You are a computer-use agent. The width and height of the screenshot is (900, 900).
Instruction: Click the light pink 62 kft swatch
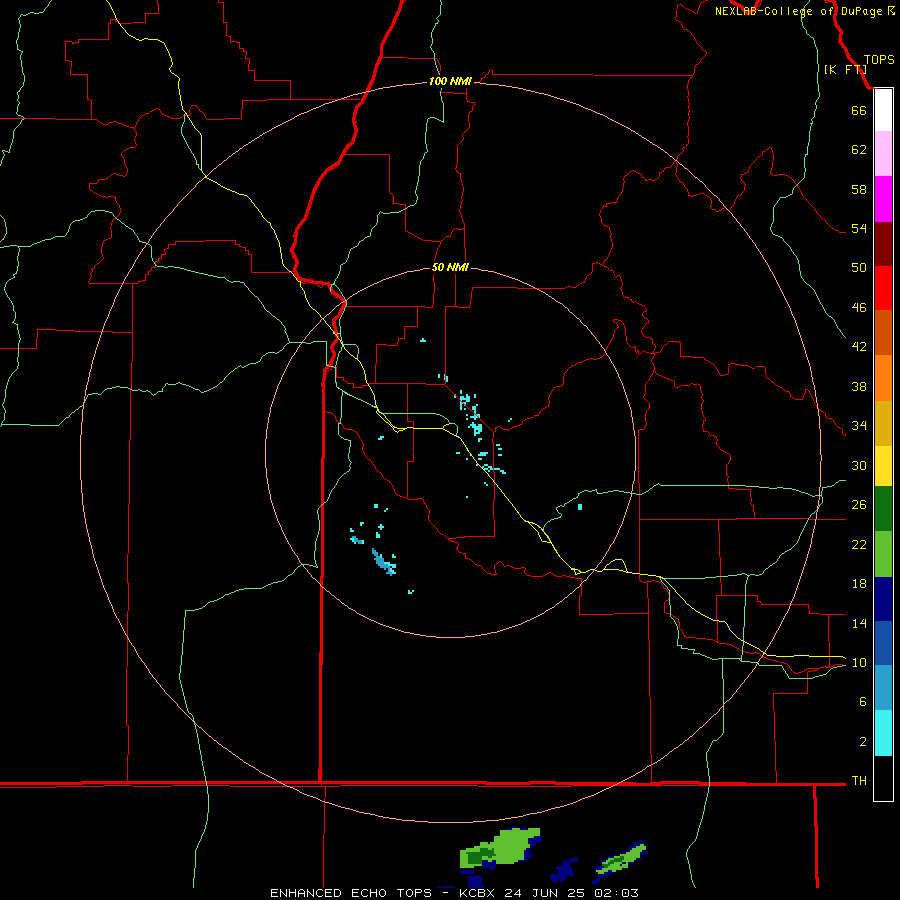click(x=883, y=154)
